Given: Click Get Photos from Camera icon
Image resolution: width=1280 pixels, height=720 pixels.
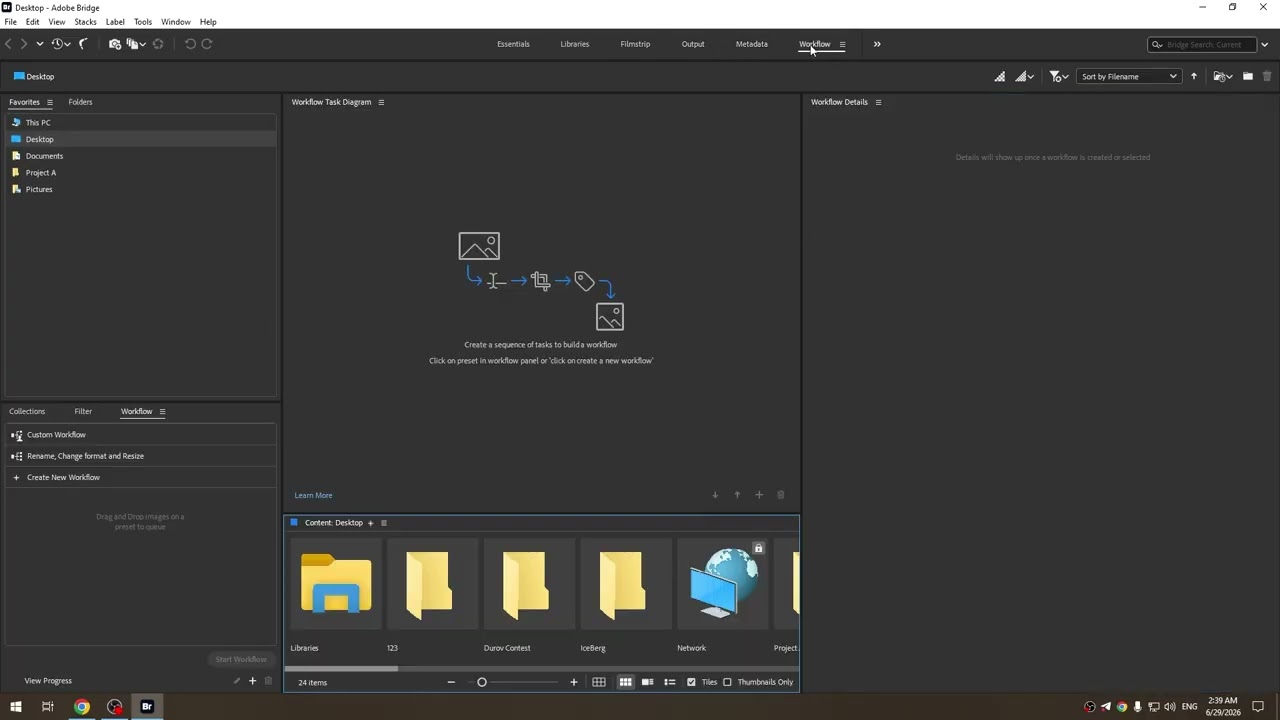Looking at the screenshot, I should [x=115, y=44].
